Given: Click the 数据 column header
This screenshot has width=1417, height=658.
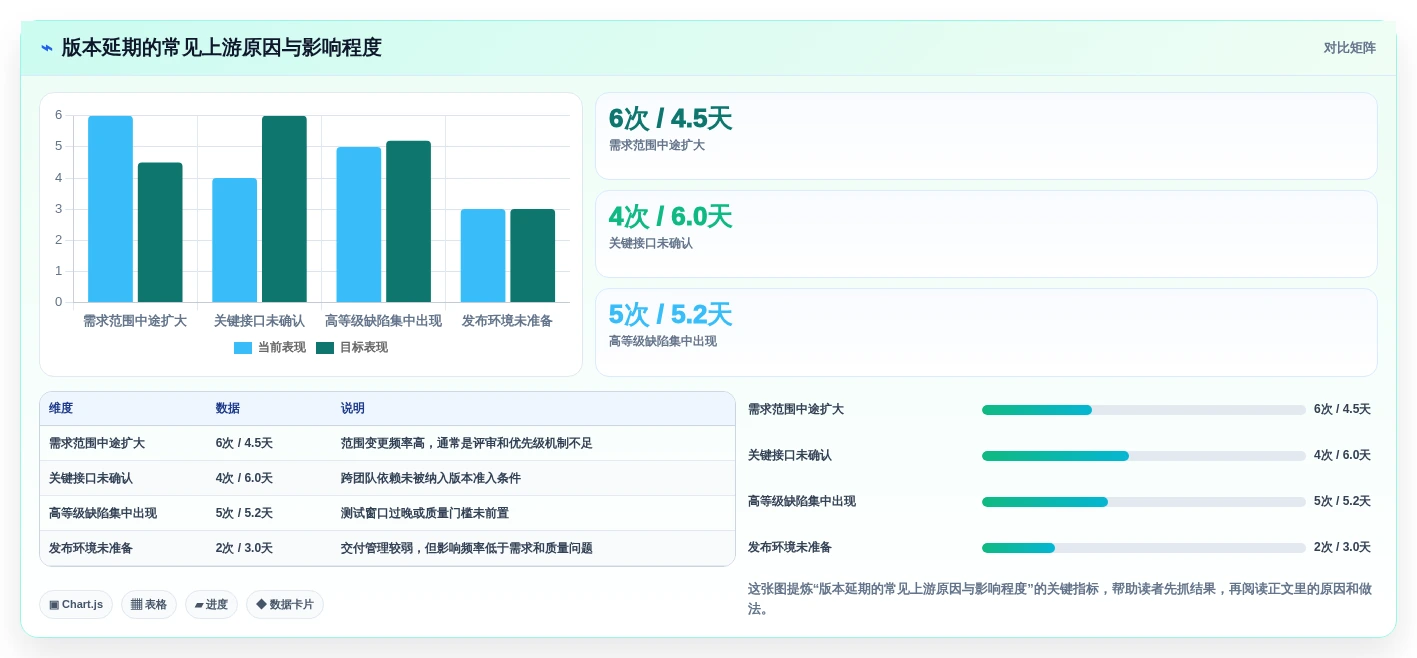Looking at the screenshot, I should pos(228,409).
